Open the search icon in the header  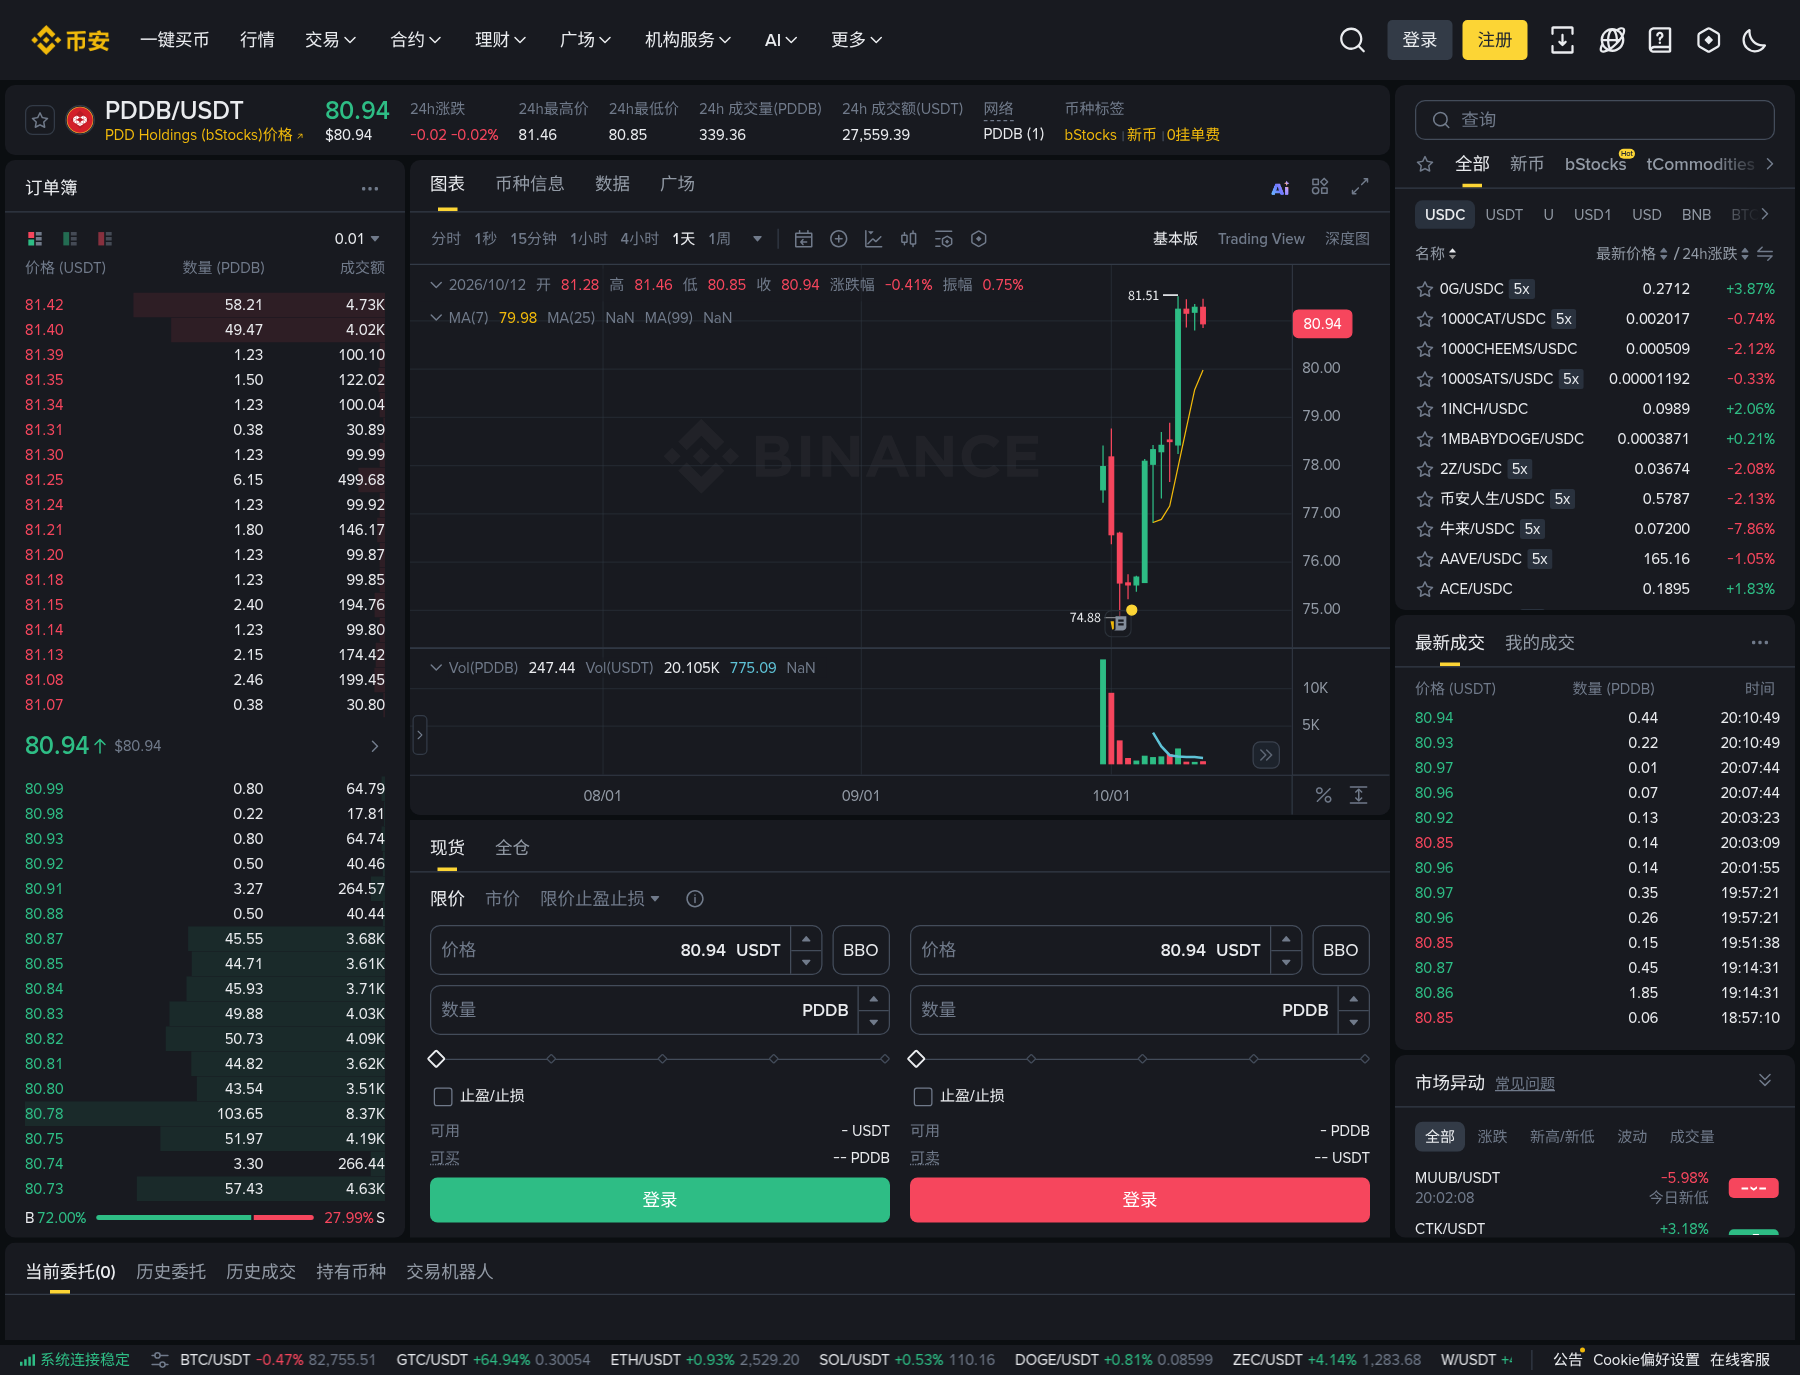pos(1352,40)
